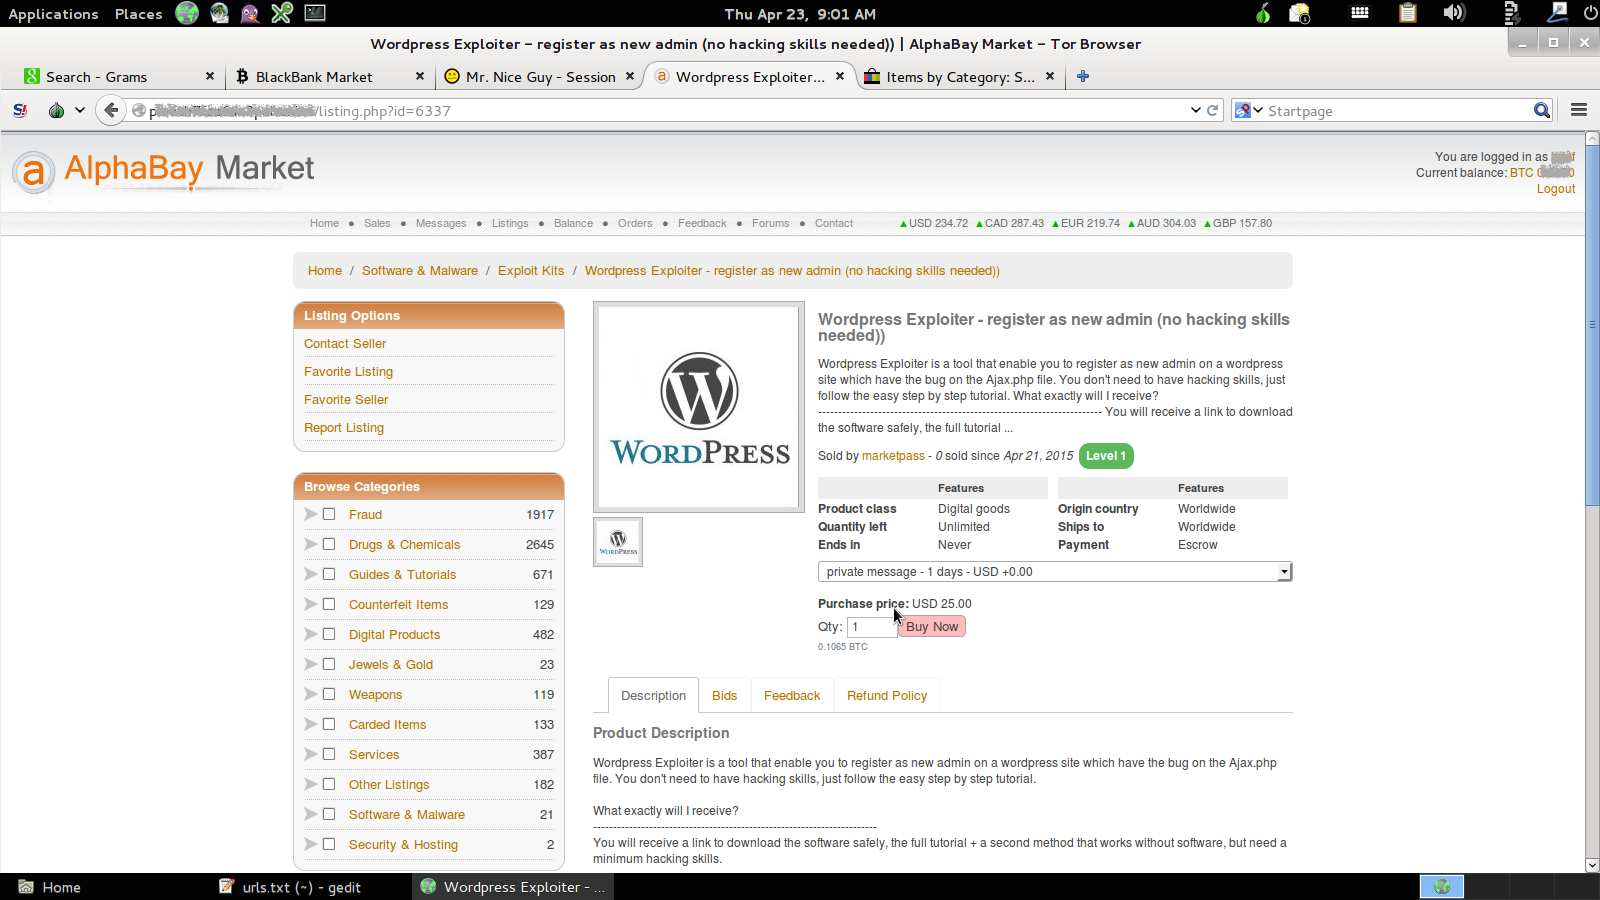This screenshot has width=1600, height=900.
Task: Open the URL bar history dropdown arrow
Action: pyautogui.click(x=1196, y=110)
